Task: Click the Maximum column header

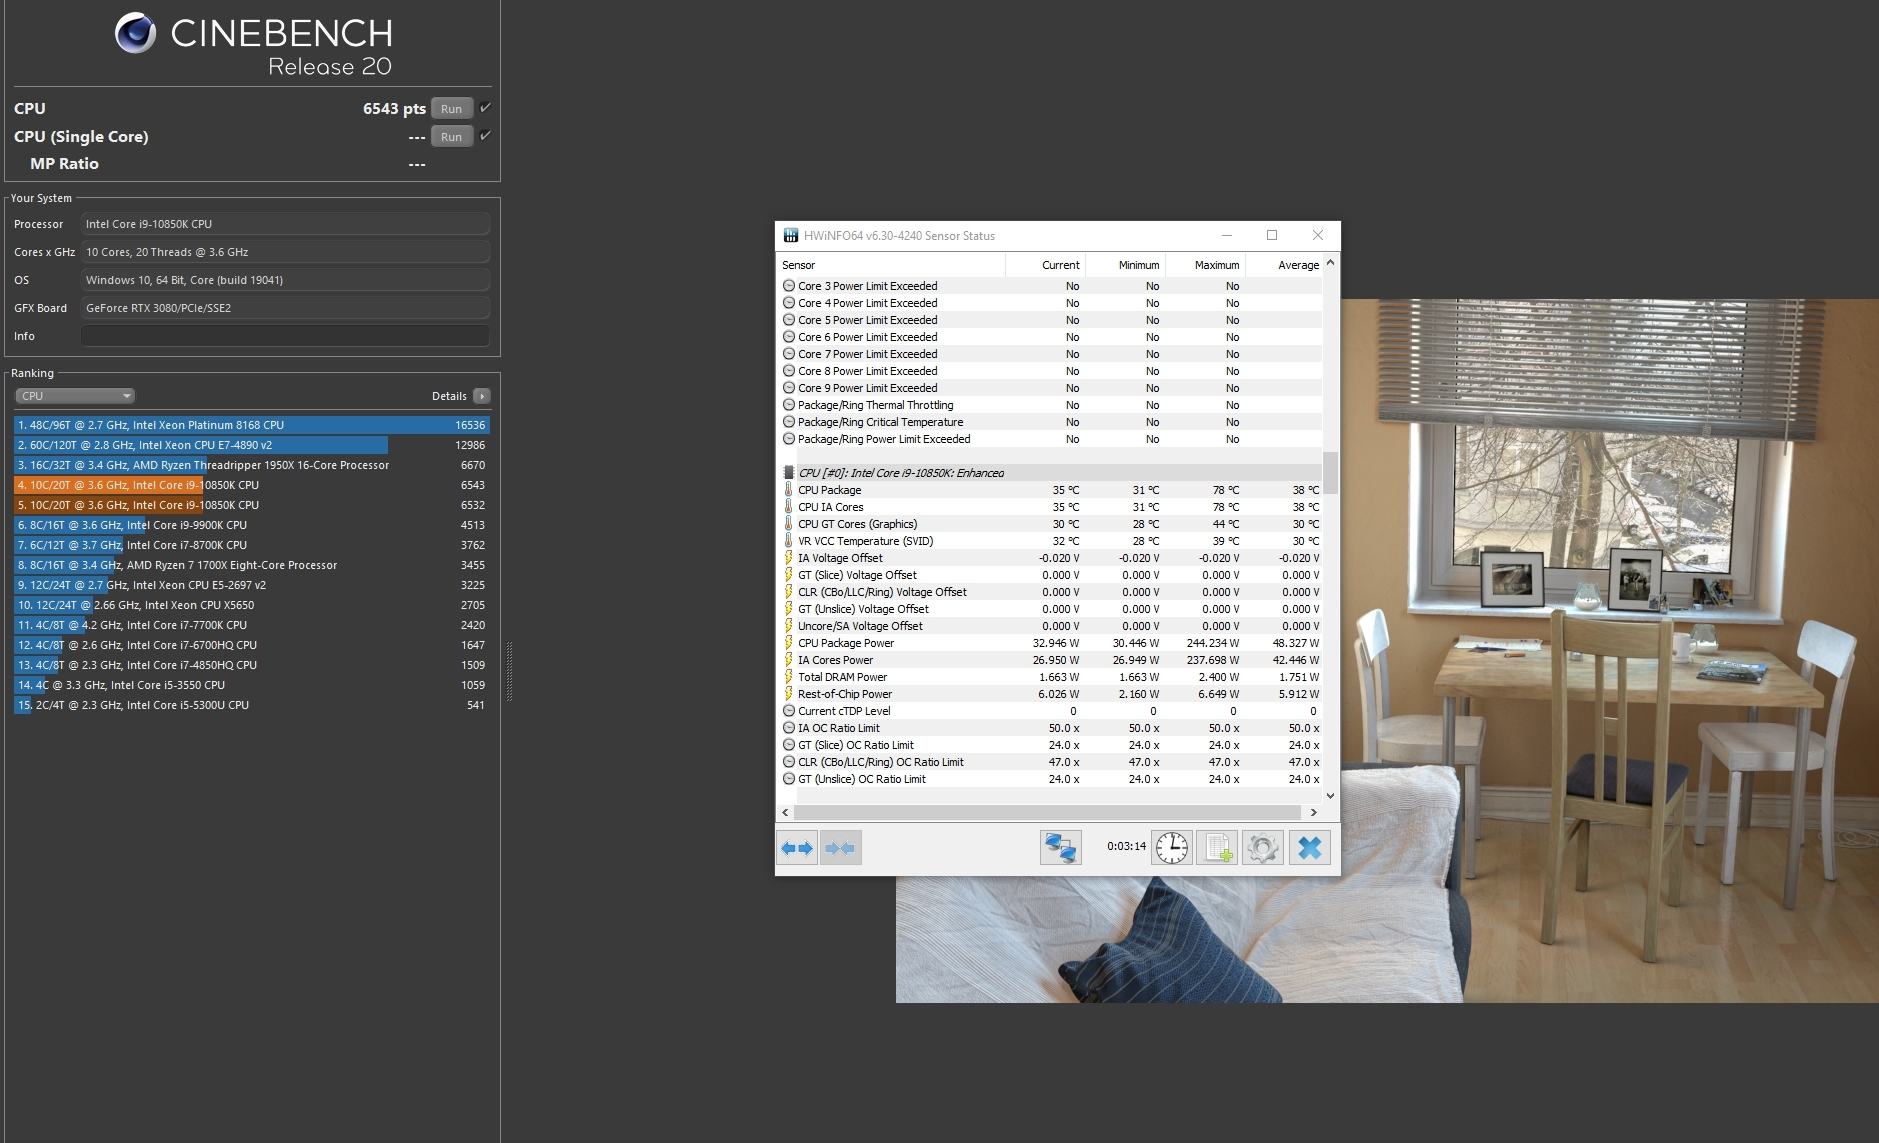Action: [x=1205, y=265]
